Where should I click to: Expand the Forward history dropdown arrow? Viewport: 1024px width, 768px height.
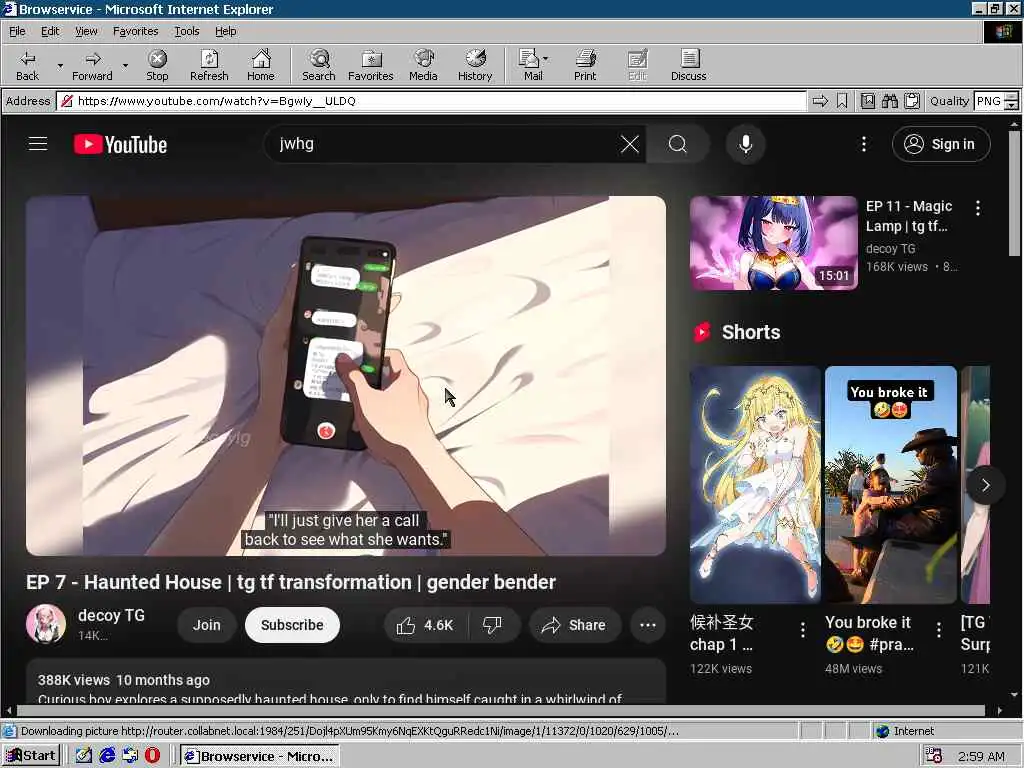[x=125, y=65]
